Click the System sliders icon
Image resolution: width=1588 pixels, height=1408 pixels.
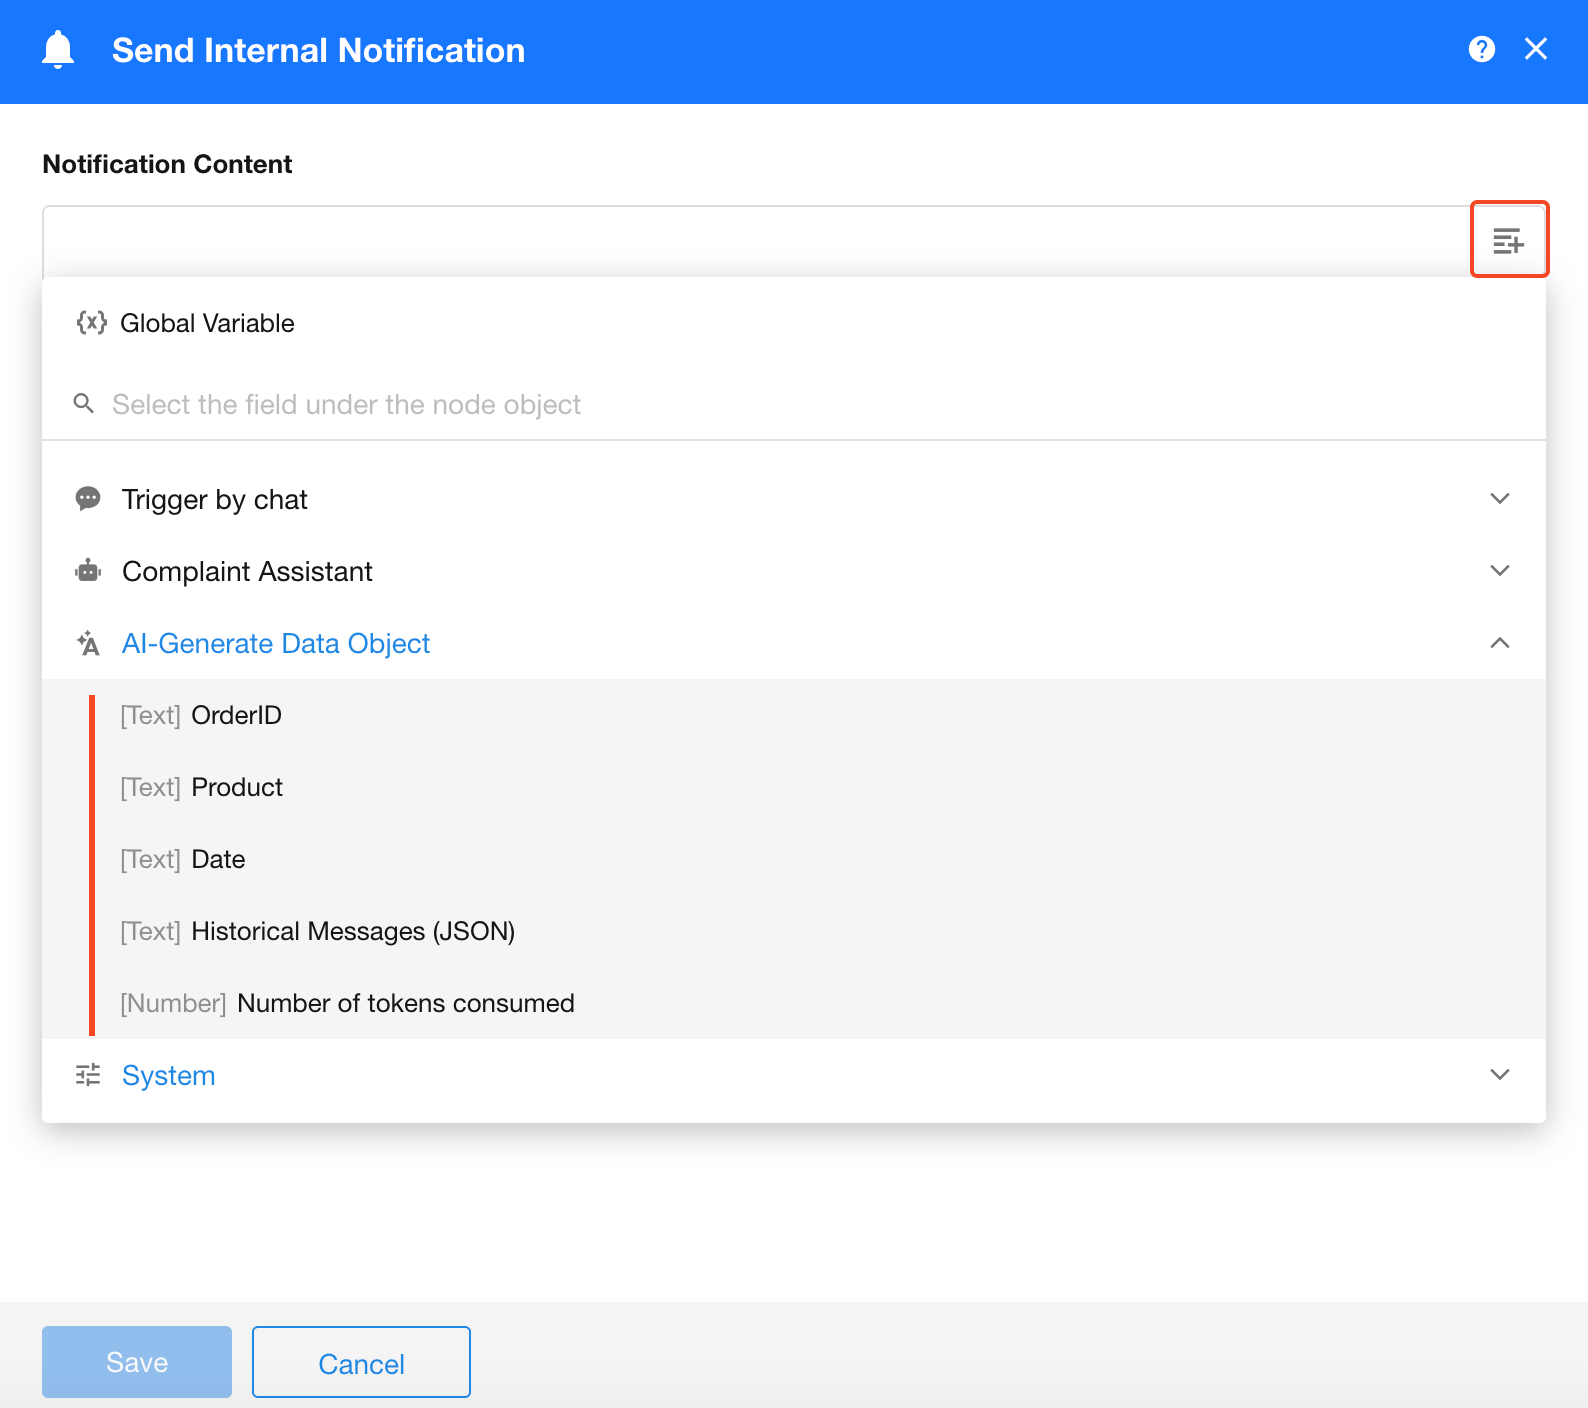[x=88, y=1075]
